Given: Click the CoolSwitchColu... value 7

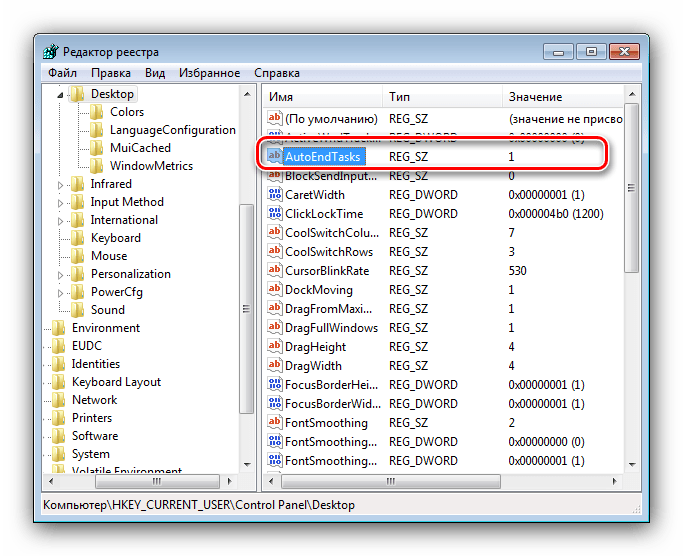Looking at the screenshot, I should 511,232.
